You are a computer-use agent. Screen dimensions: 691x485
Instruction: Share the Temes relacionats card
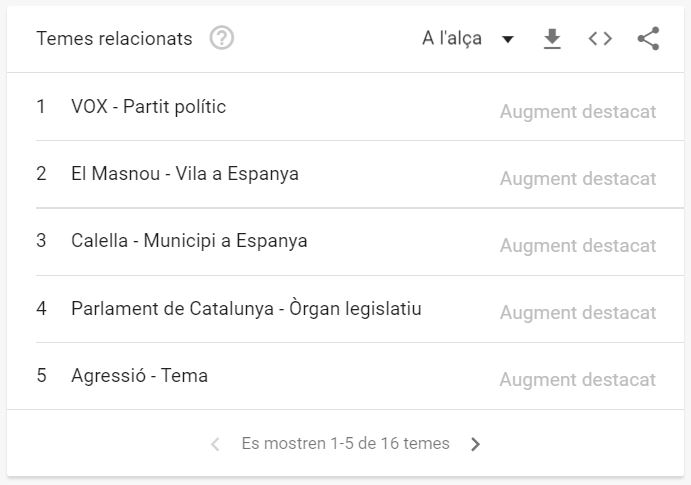(x=648, y=39)
